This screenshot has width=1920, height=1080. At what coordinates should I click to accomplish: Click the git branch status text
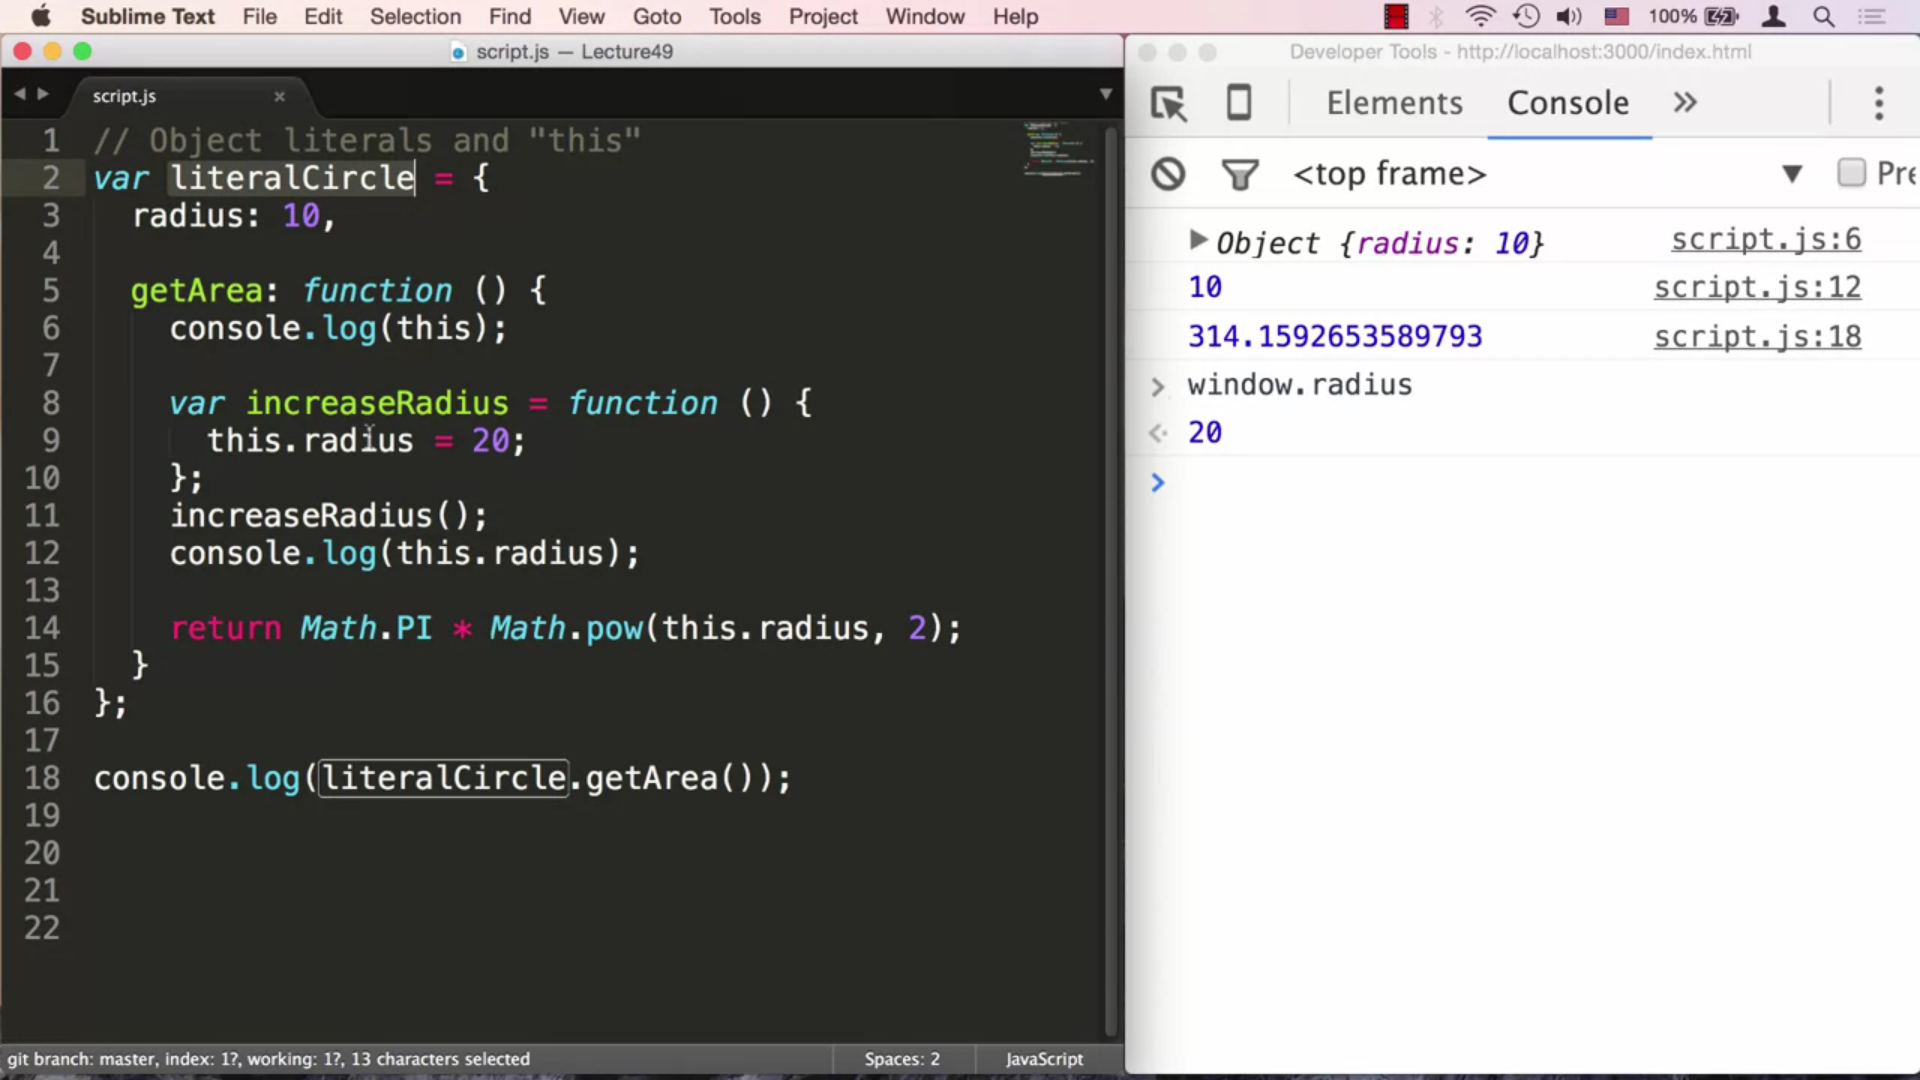coord(268,1059)
